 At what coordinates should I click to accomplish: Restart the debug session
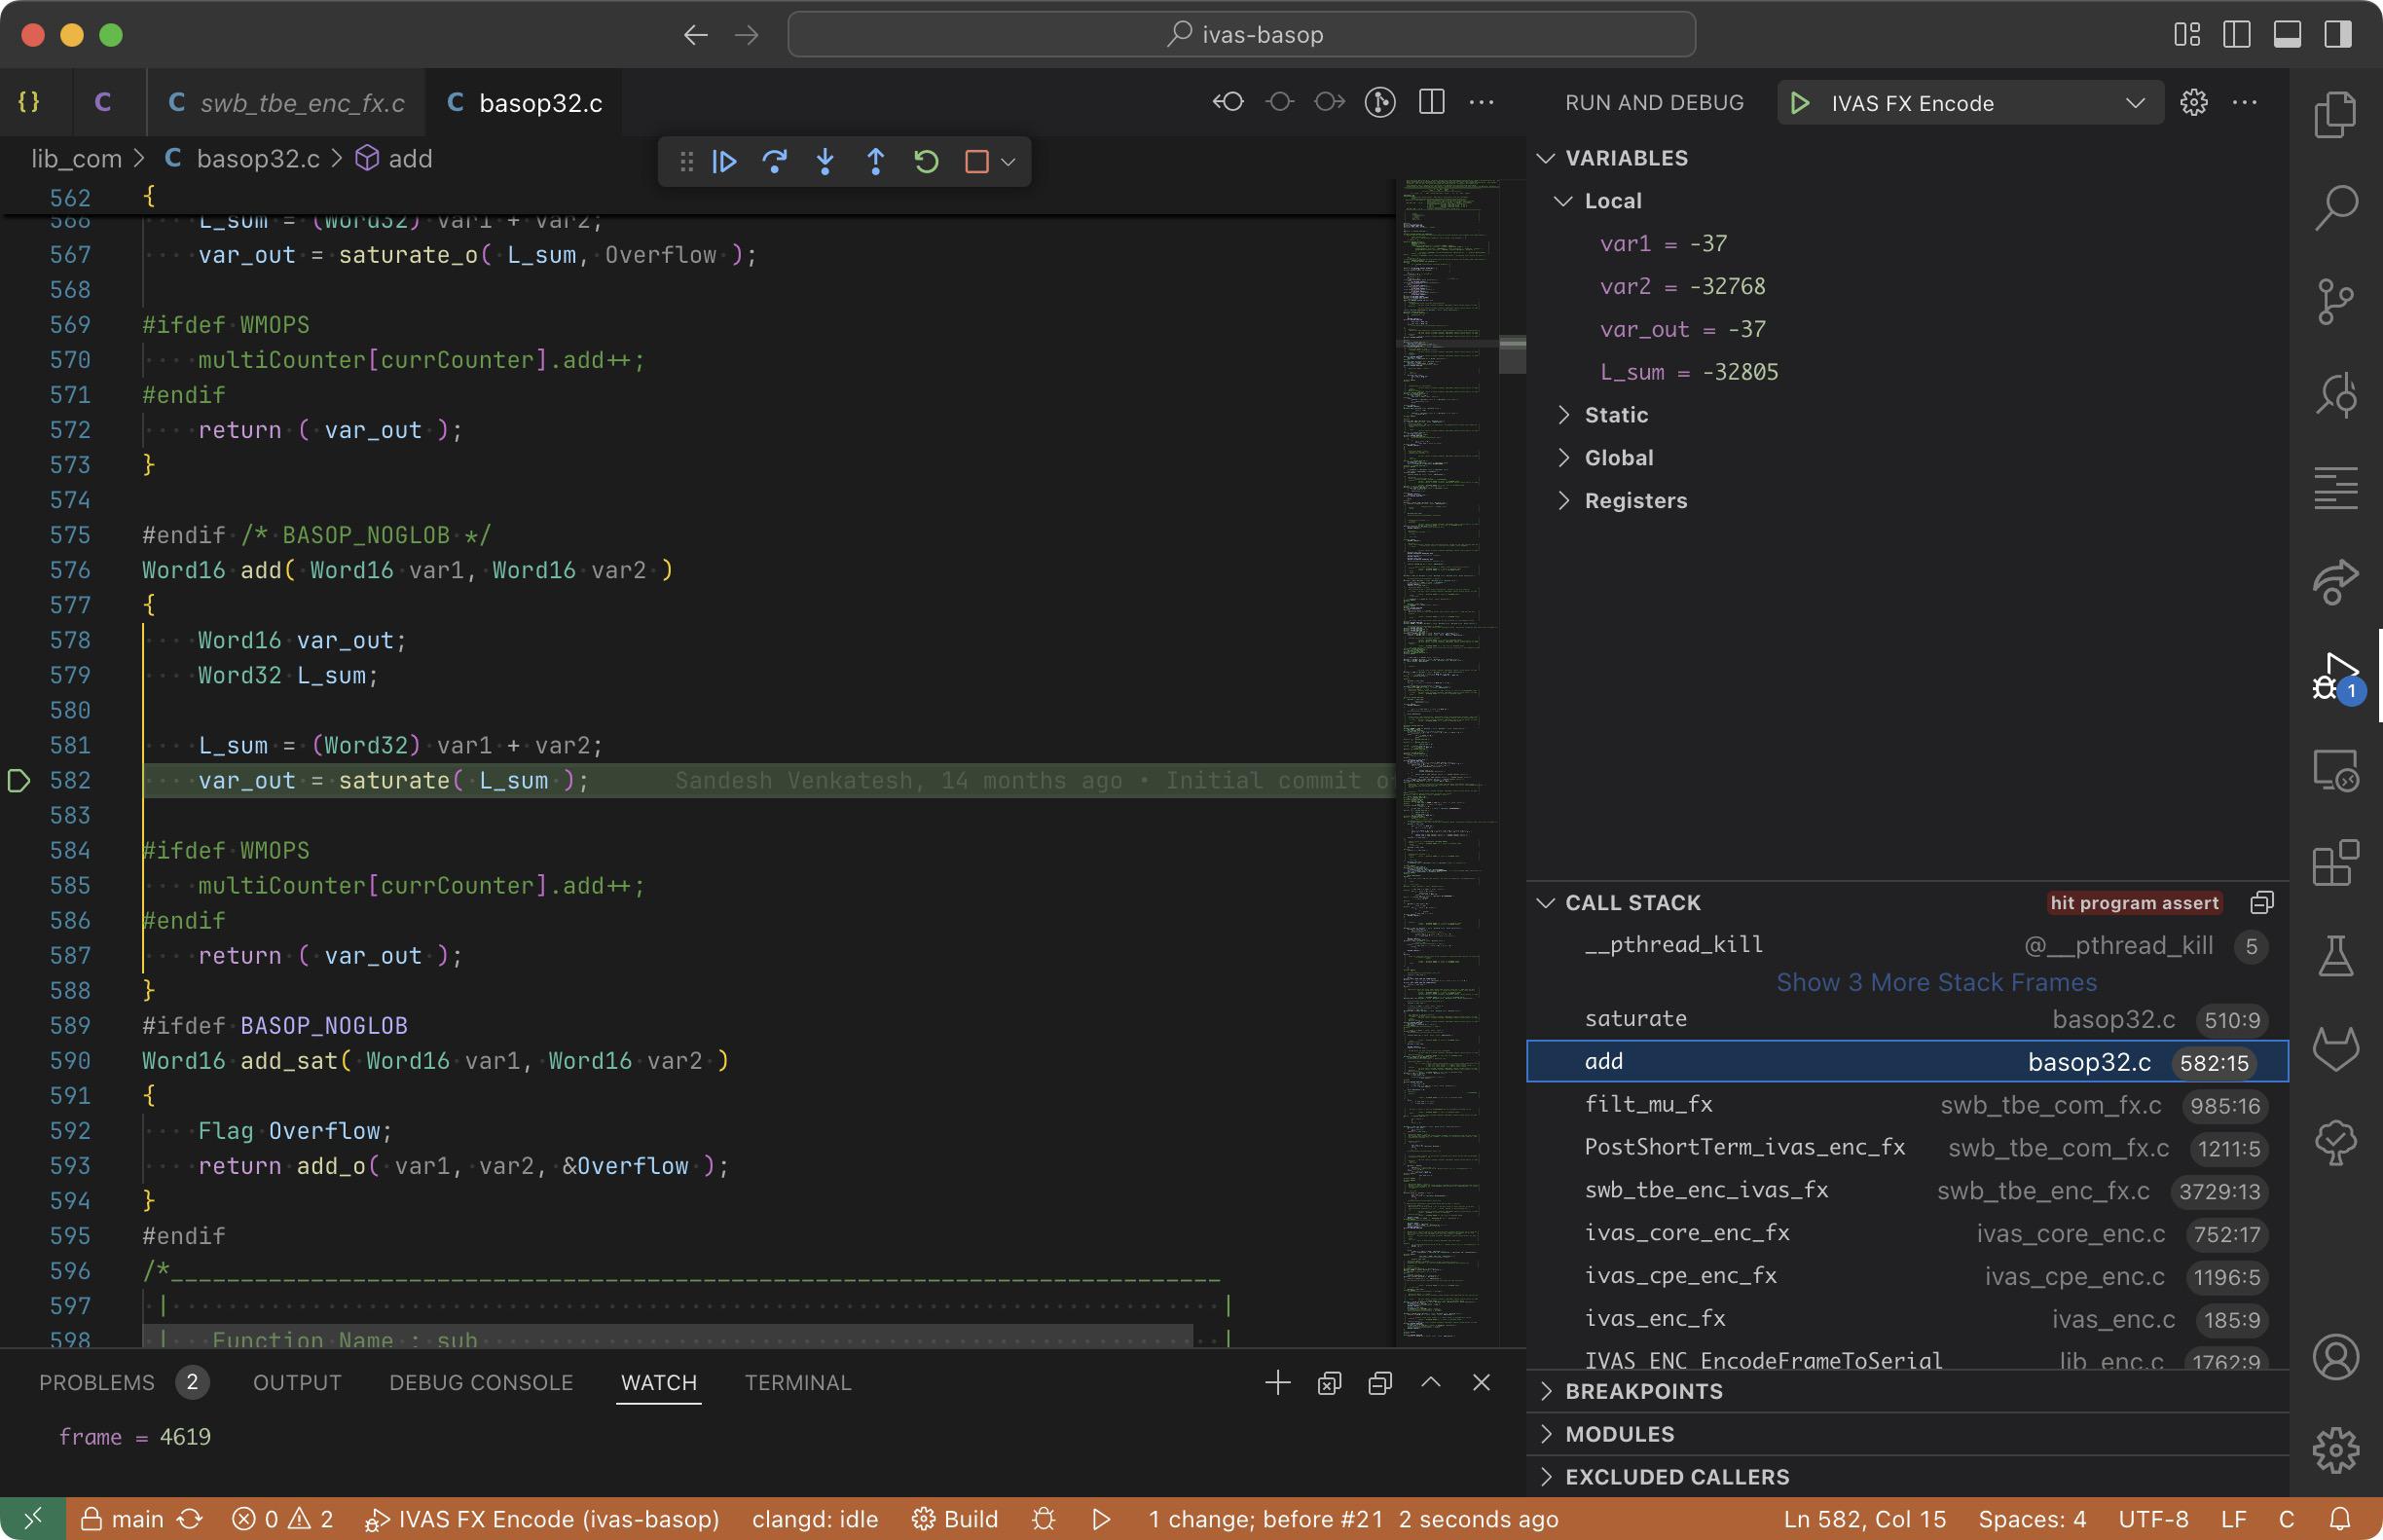tap(926, 161)
